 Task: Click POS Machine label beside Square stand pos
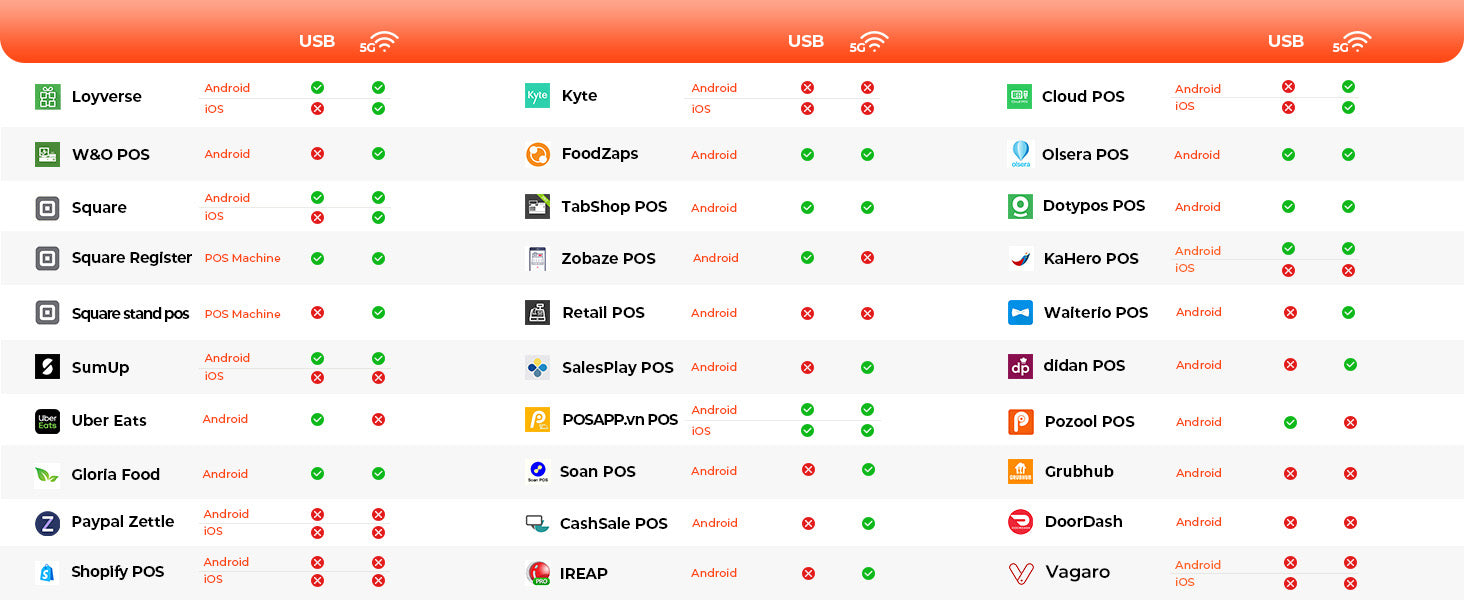[x=242, y=314]
